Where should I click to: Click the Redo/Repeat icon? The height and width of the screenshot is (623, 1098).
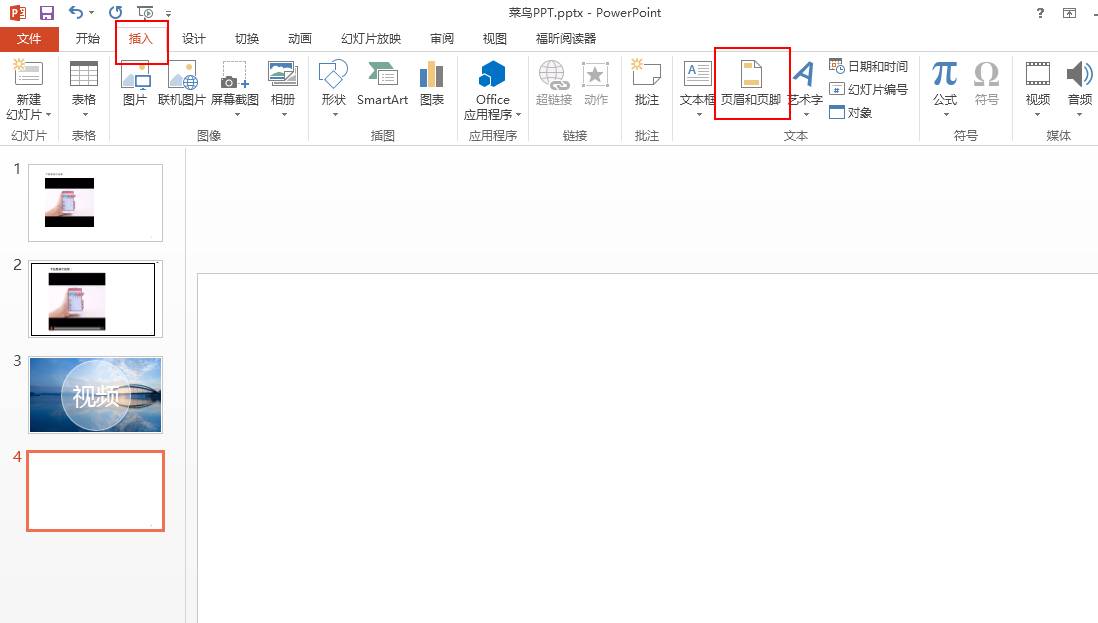[x=116, y=13]
